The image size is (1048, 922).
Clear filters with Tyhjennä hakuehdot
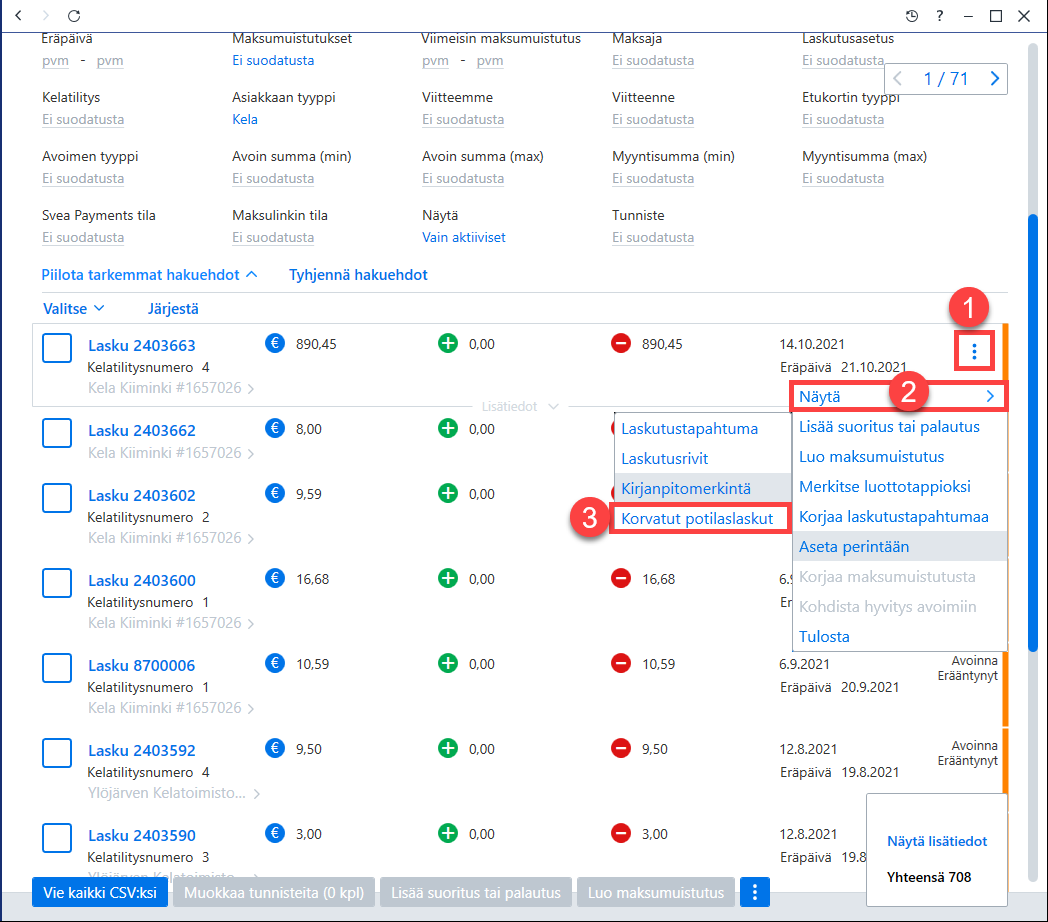(358, 275)
